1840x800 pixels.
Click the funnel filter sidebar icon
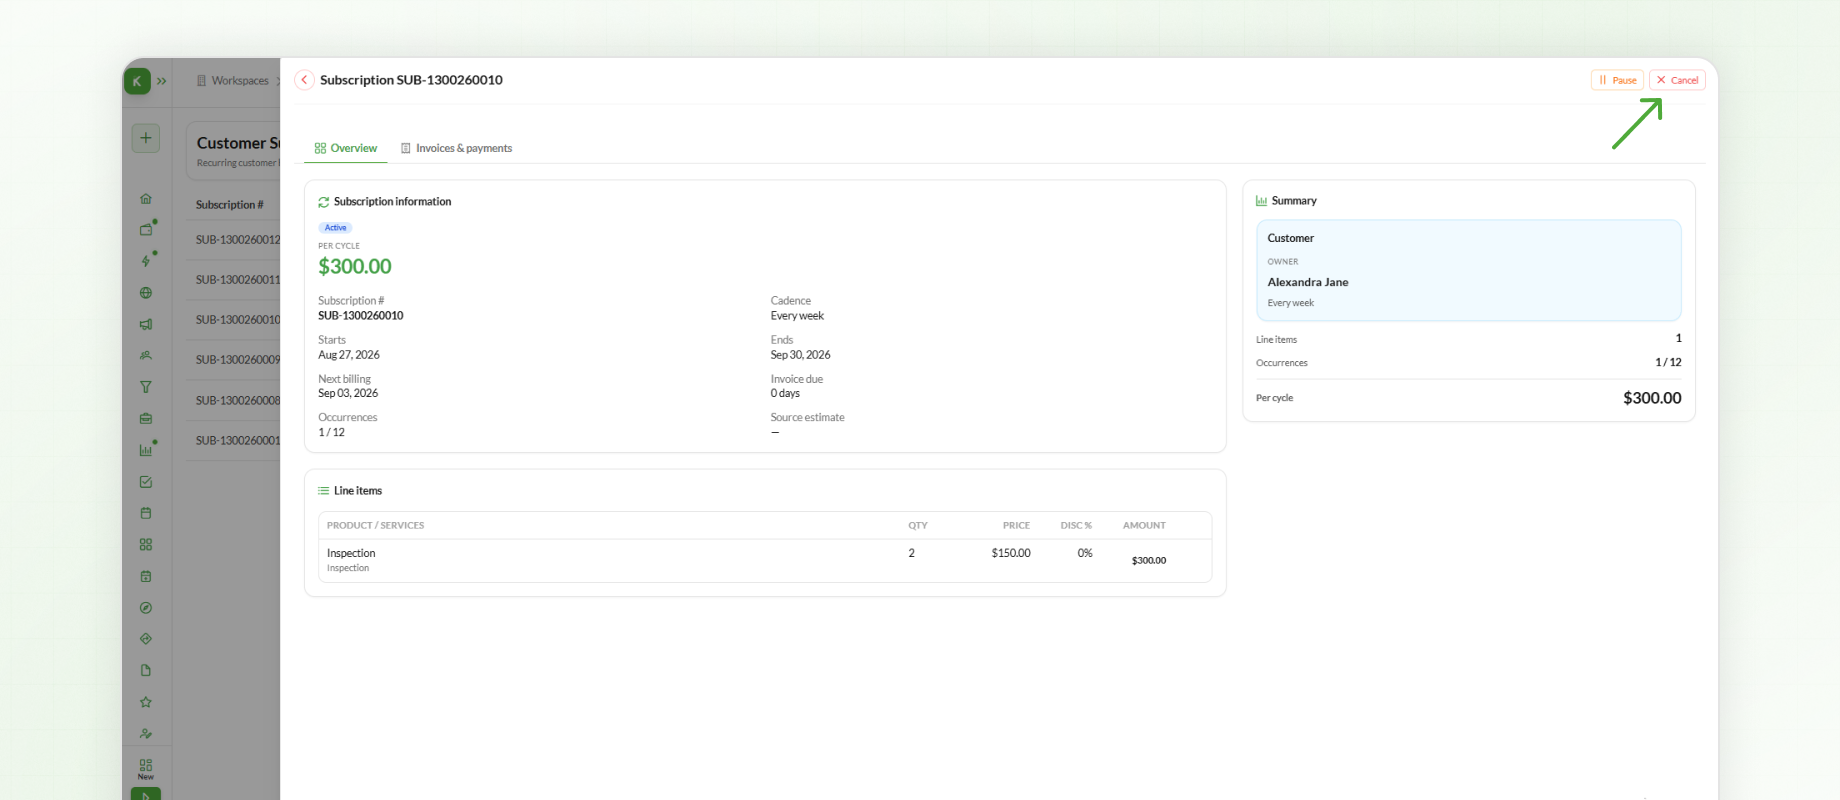click(x=146, y=387)
